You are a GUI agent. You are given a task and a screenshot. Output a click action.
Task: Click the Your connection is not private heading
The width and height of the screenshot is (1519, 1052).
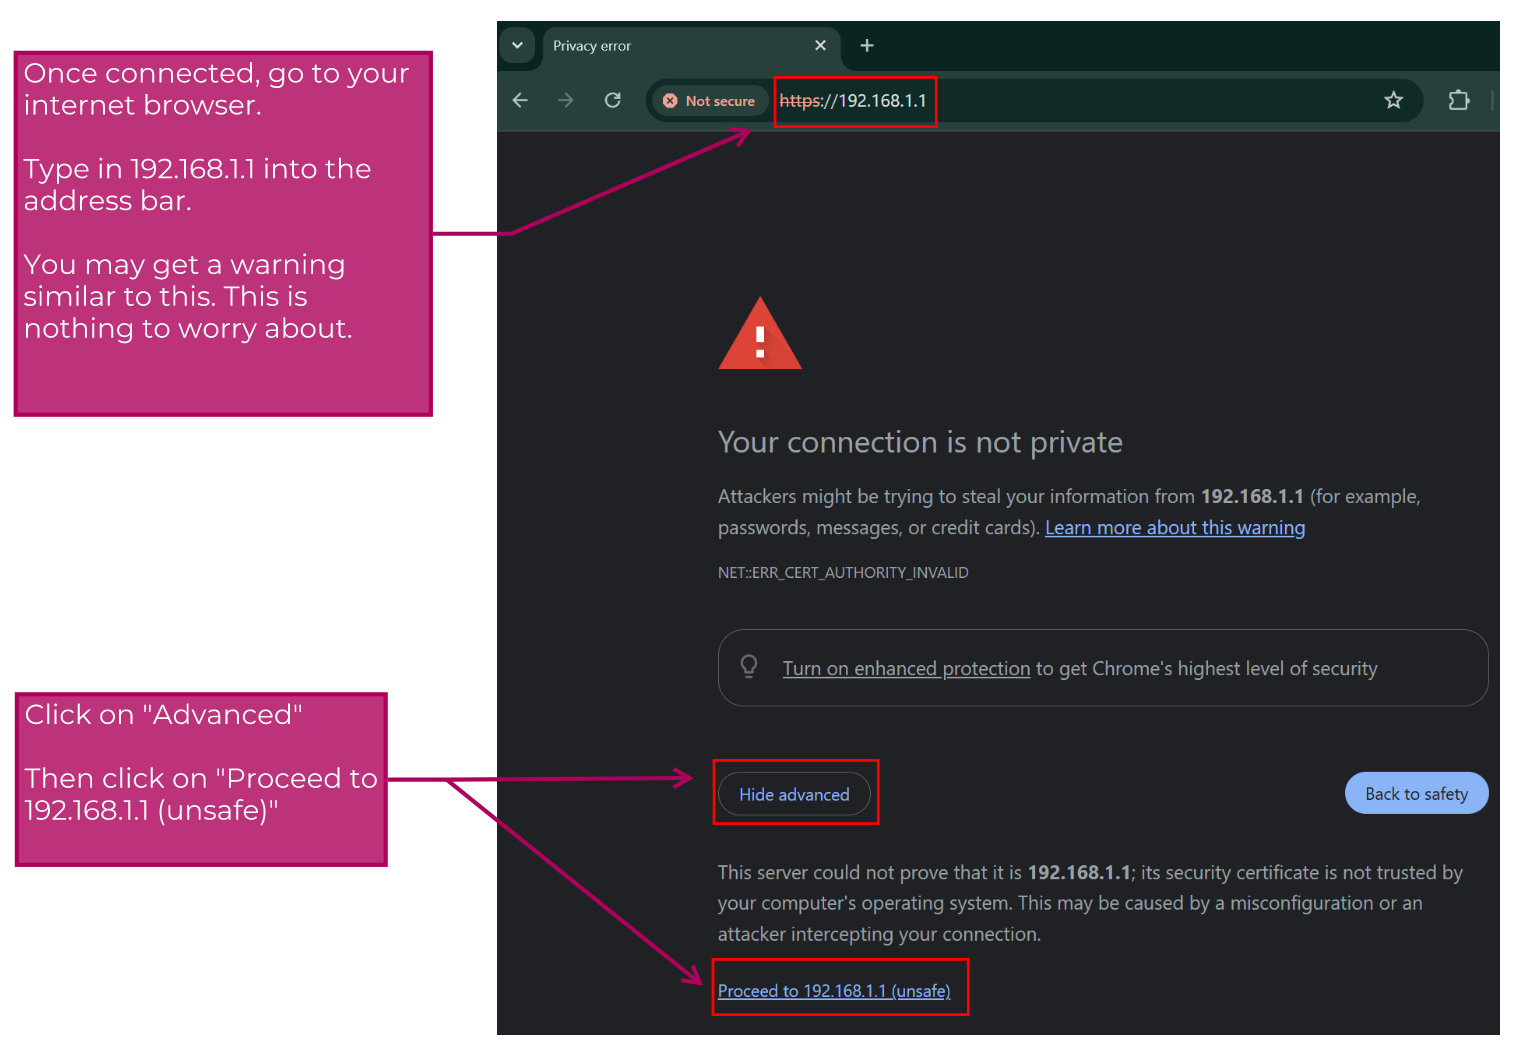tap(920, 442)
